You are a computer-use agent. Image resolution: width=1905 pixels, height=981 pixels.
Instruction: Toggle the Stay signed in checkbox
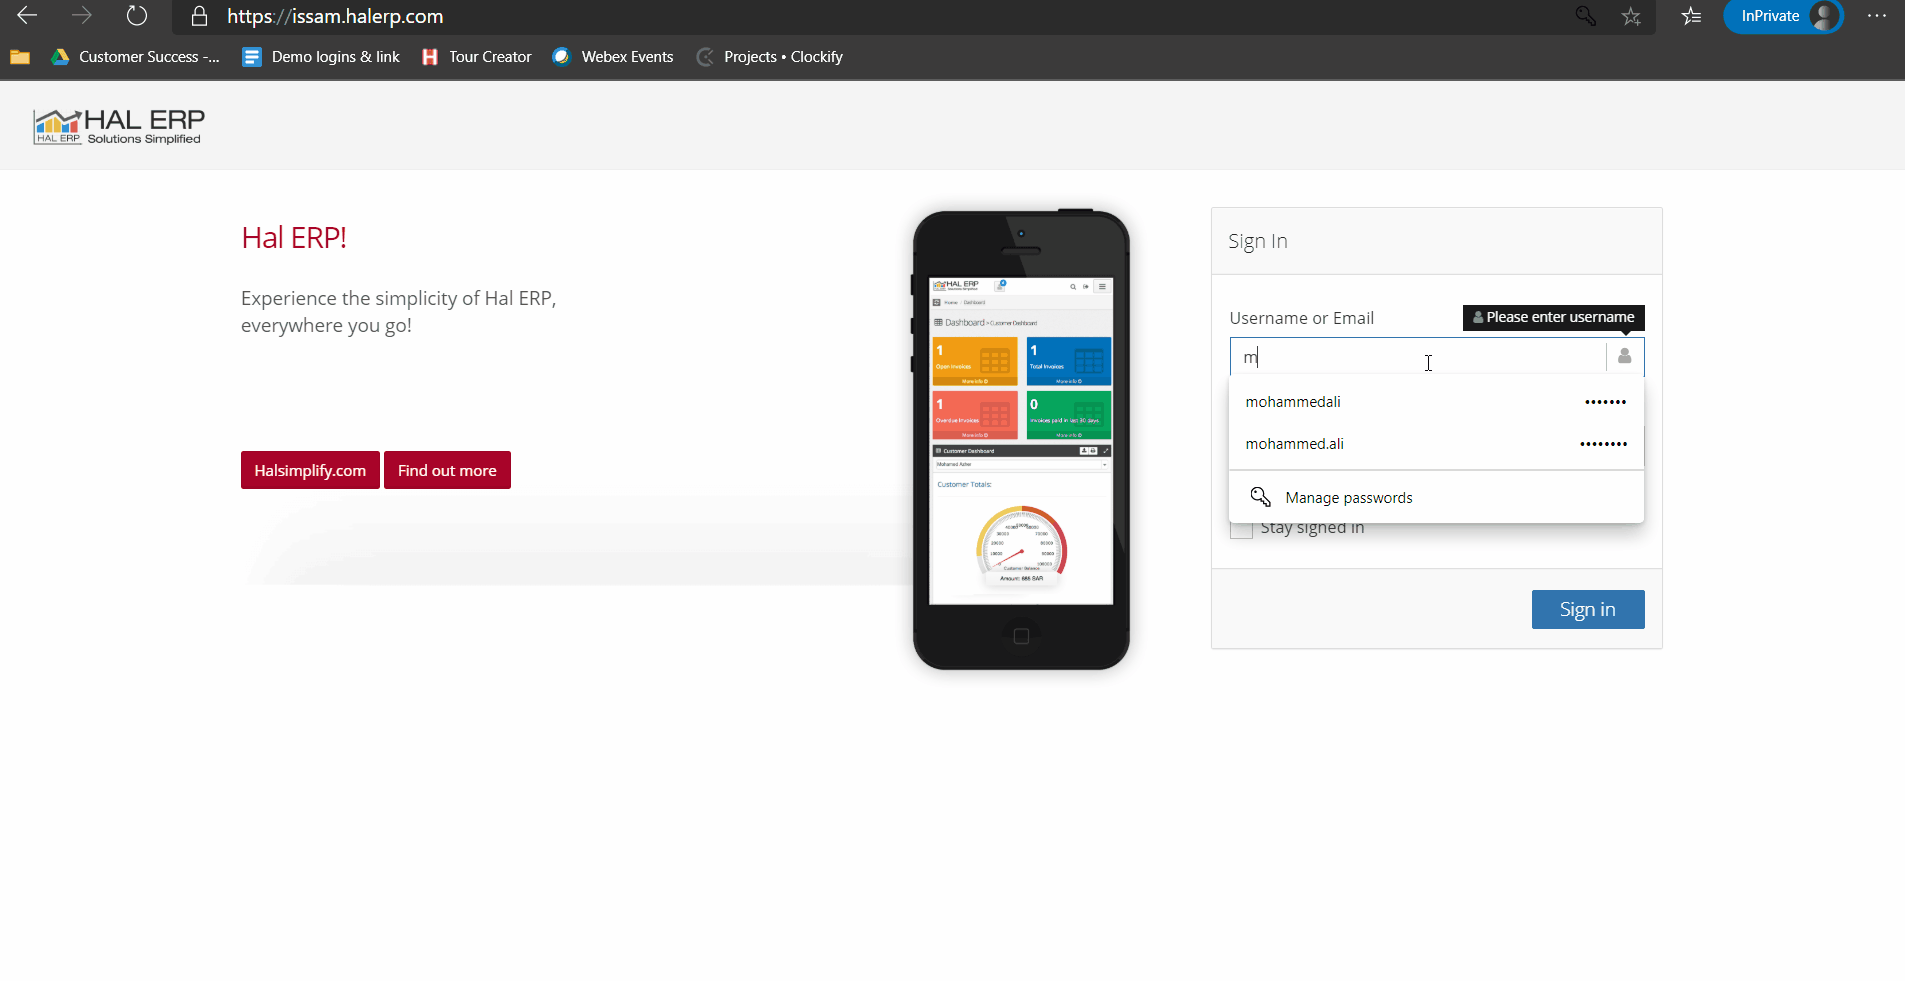(1241, 528)
